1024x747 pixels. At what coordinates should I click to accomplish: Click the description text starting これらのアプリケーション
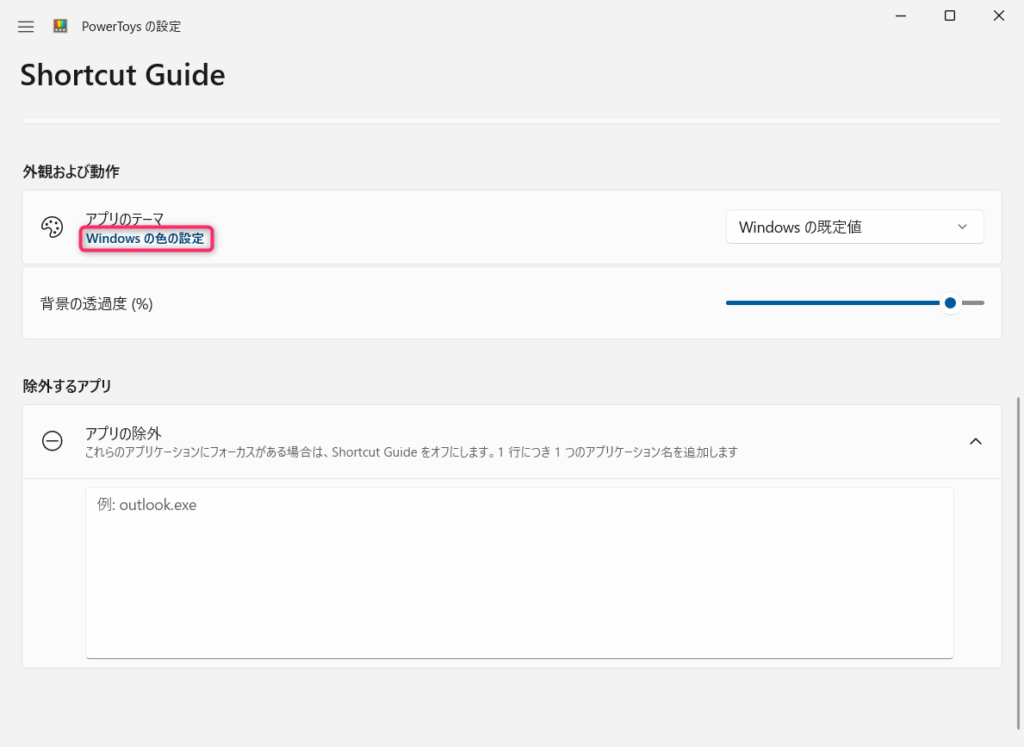(x=411, y=452)
